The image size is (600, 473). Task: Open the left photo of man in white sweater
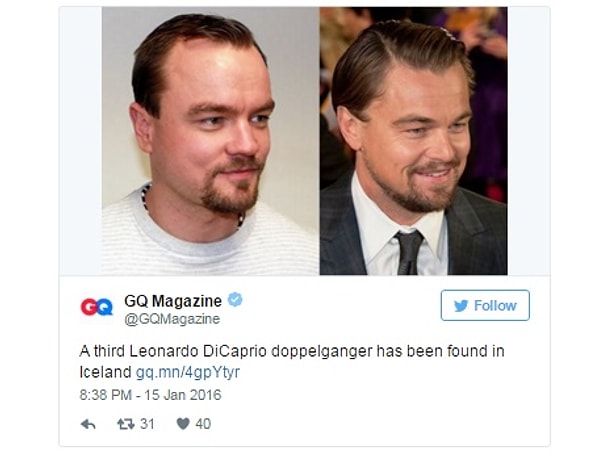tap(210, 141)
